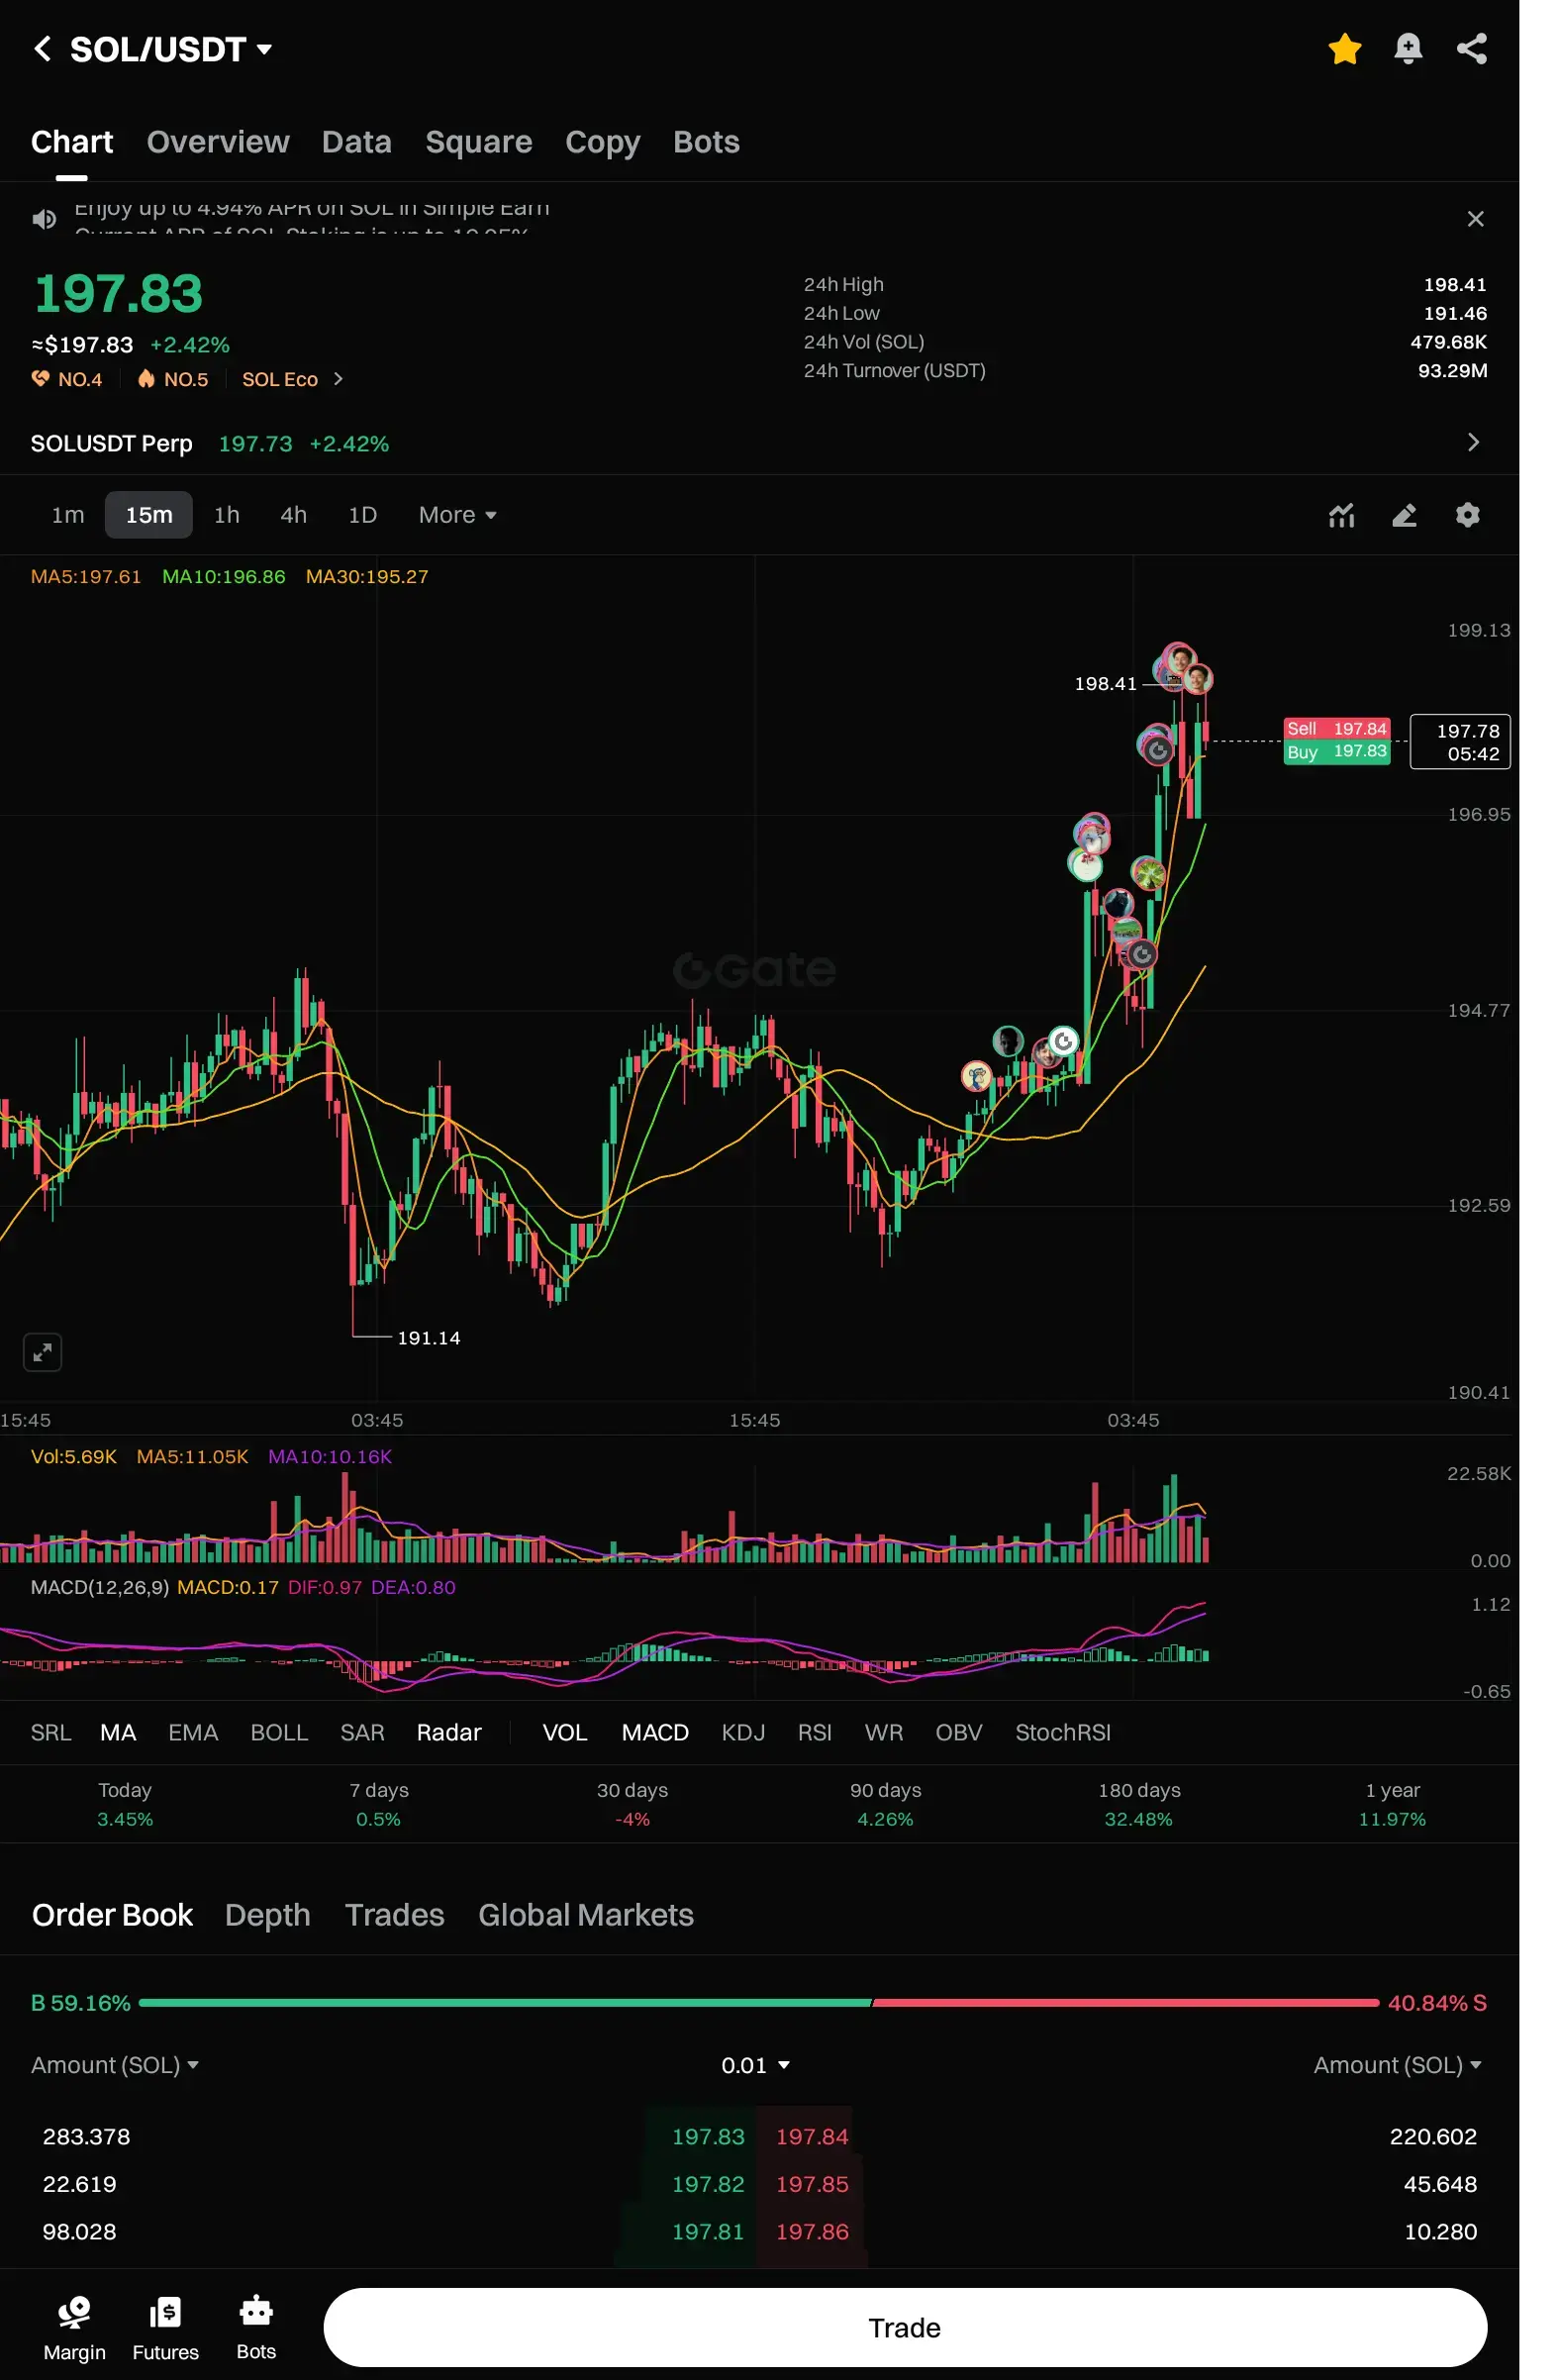1559x2380 pixels.
Task: Switch to the Global Markets tab
Action: (x=585, y=1915)
